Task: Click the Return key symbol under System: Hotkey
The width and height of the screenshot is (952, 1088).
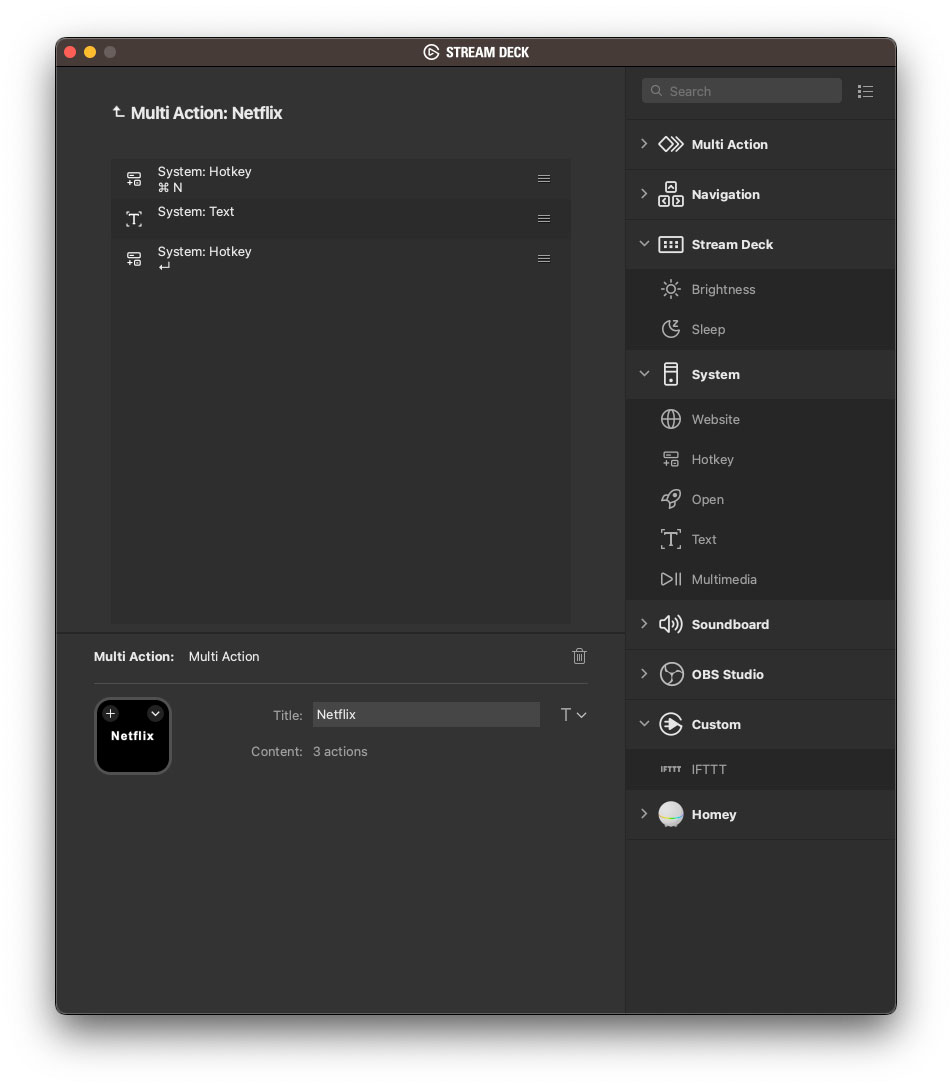Action: click(x=164, y=266)
